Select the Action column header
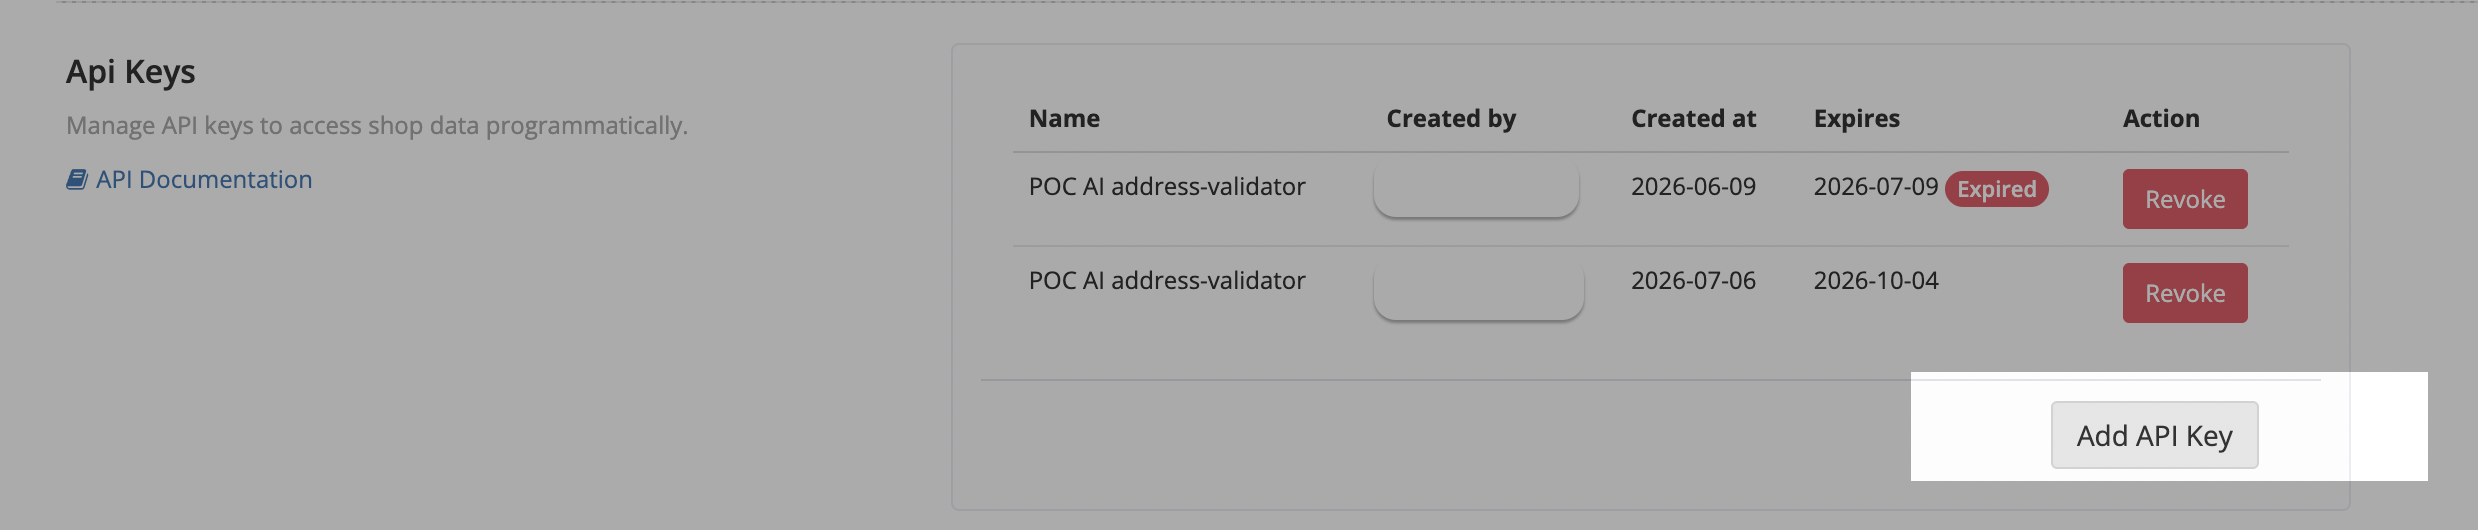The height and width of the screenshot is (530, 2478). point(2161,119)
